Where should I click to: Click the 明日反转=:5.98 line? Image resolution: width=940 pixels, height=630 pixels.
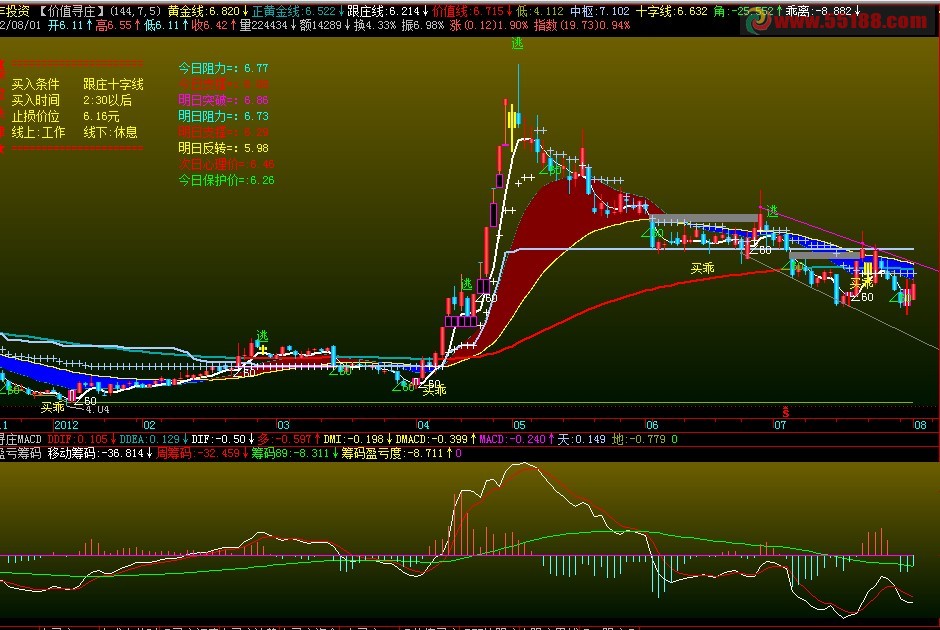coord(223,148)
